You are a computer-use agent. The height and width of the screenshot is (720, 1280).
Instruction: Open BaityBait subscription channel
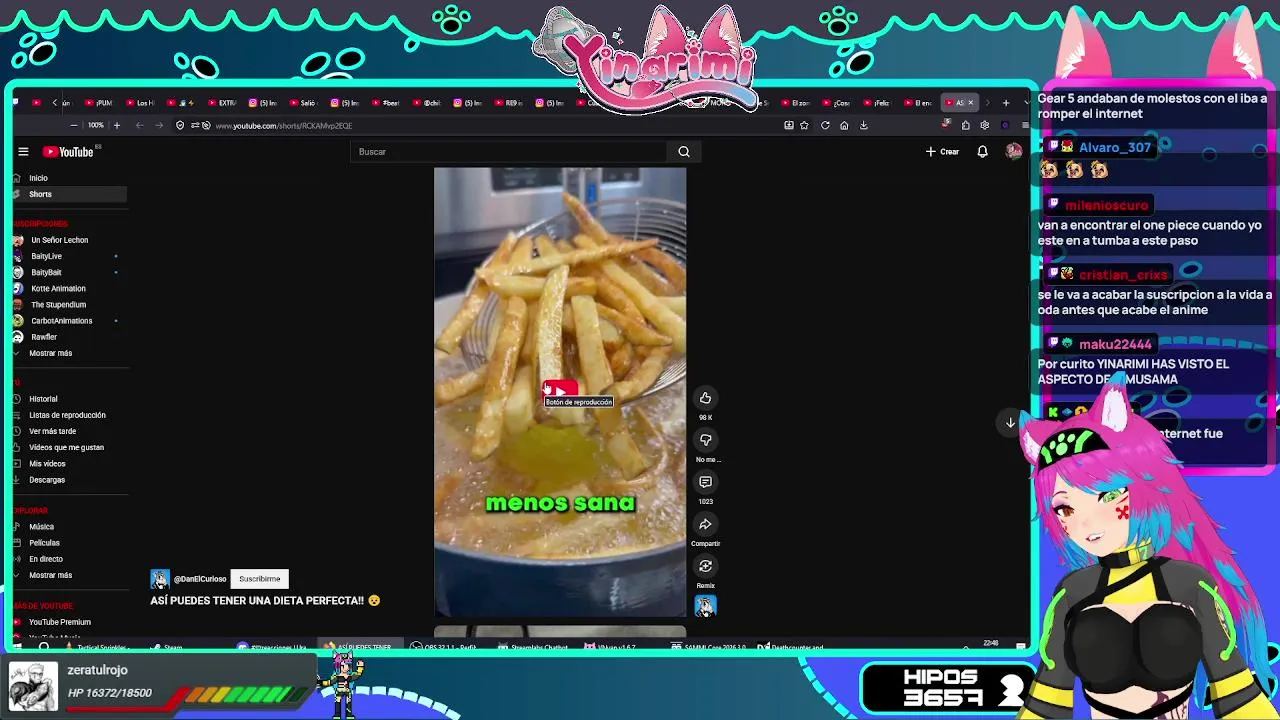(x=46, y=272)
